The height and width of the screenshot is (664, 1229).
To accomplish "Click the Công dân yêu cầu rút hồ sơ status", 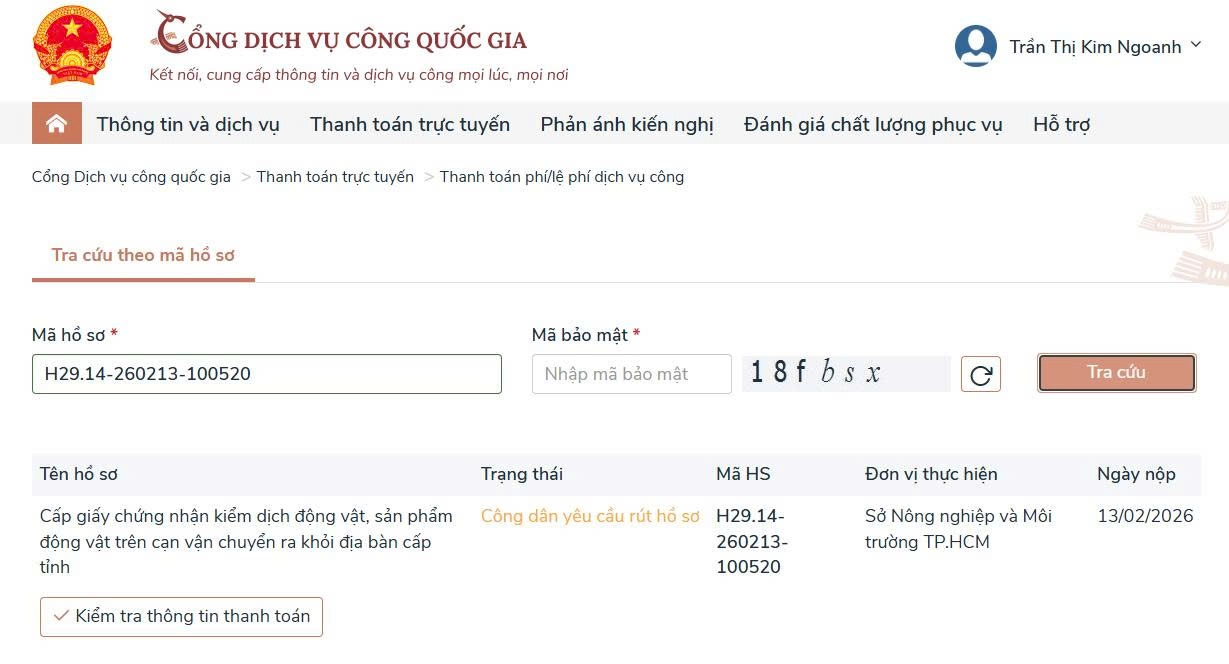I will tap(590, 516).
